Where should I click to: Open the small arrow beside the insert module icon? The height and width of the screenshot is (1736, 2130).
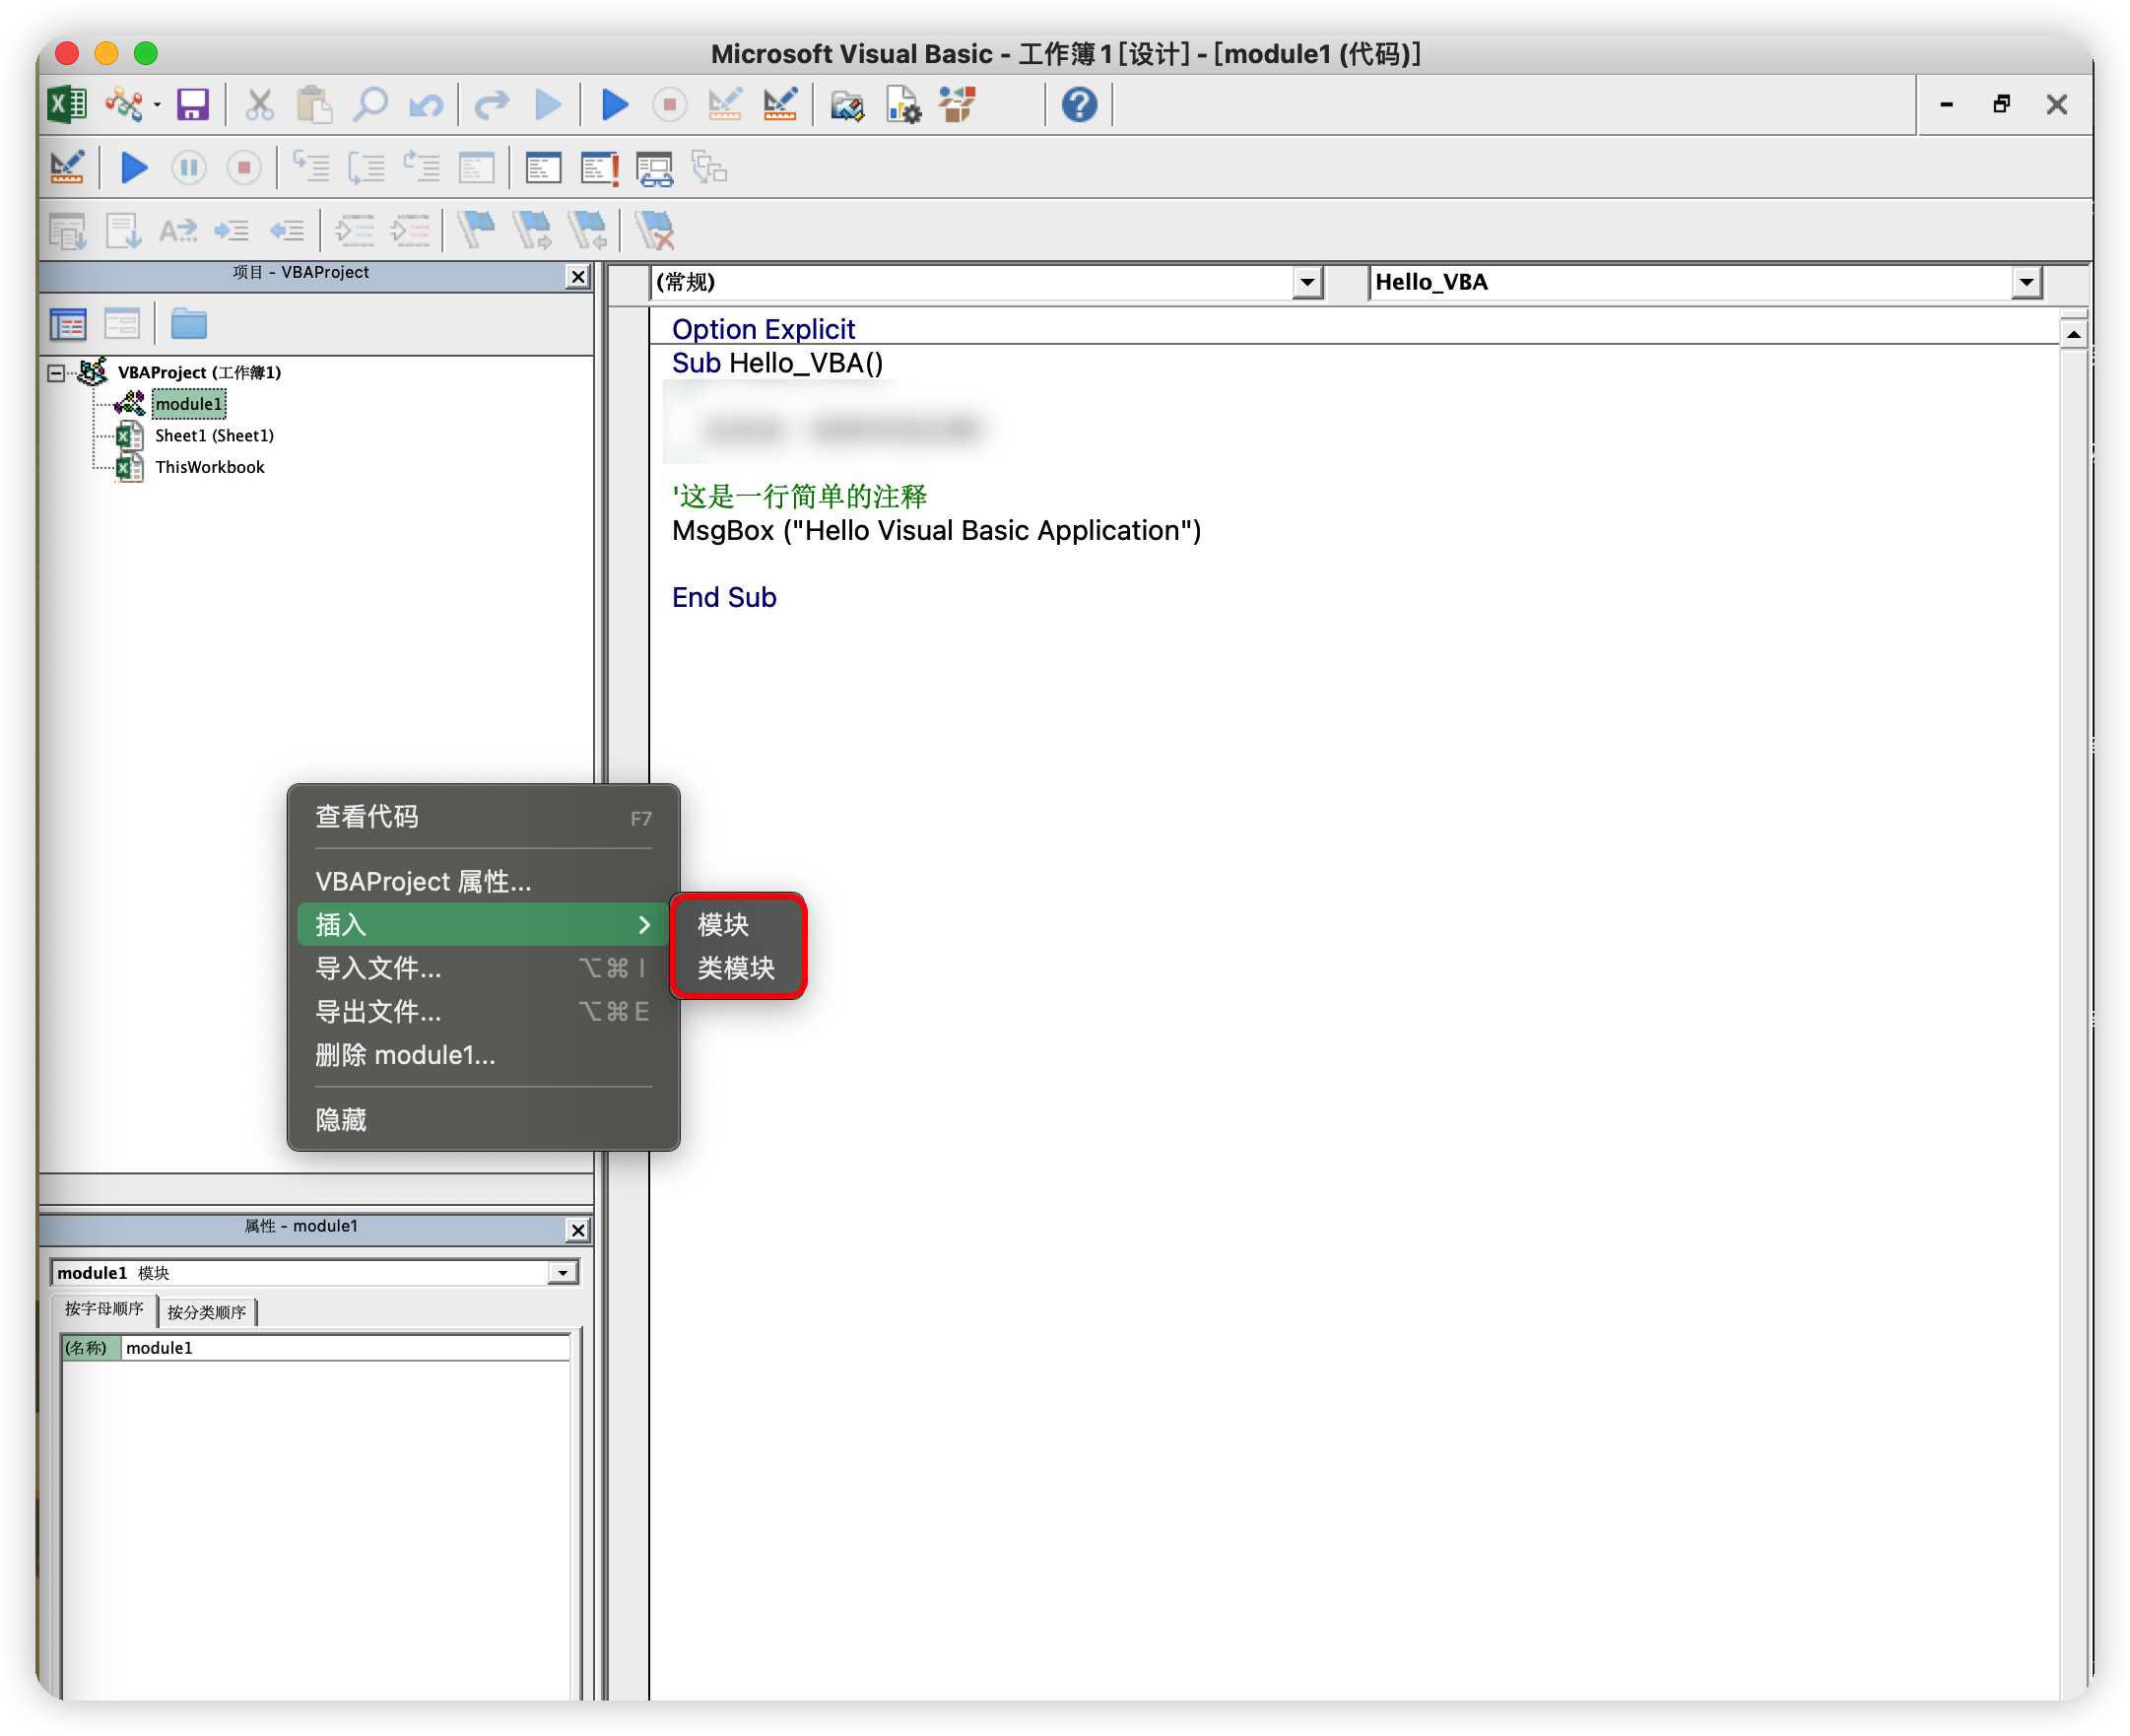click(157, 106)
